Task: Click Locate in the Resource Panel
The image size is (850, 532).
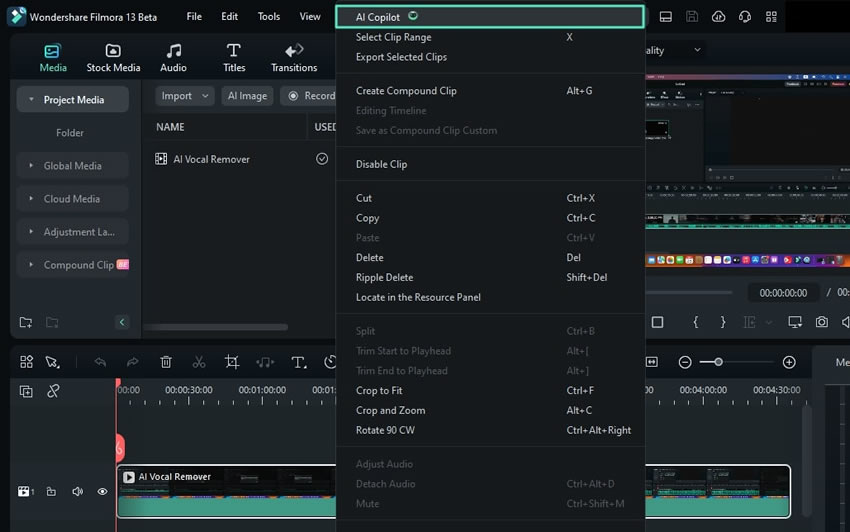Action: [490, 297]
